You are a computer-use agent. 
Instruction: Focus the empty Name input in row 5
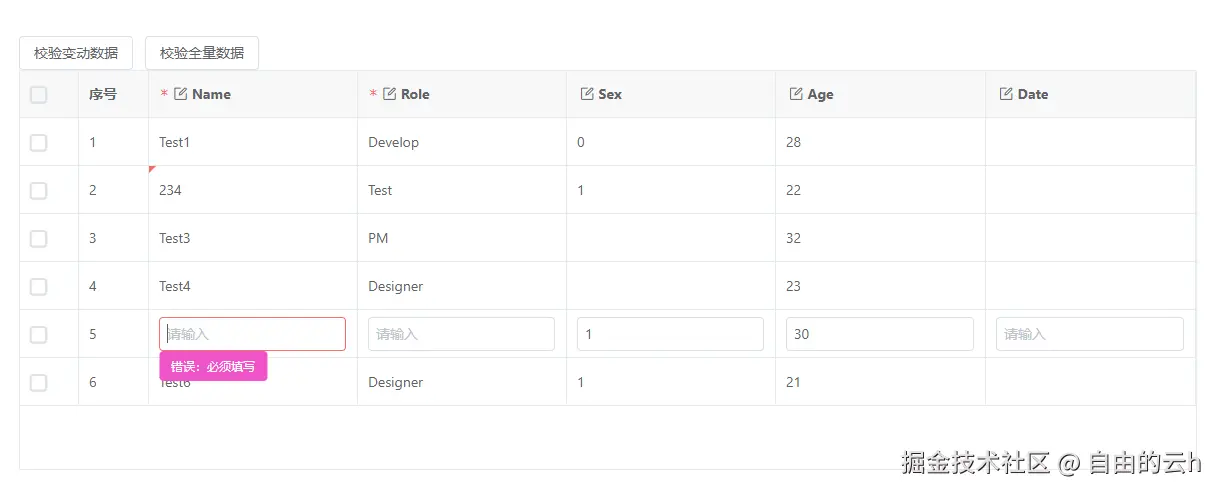(252, 334)
